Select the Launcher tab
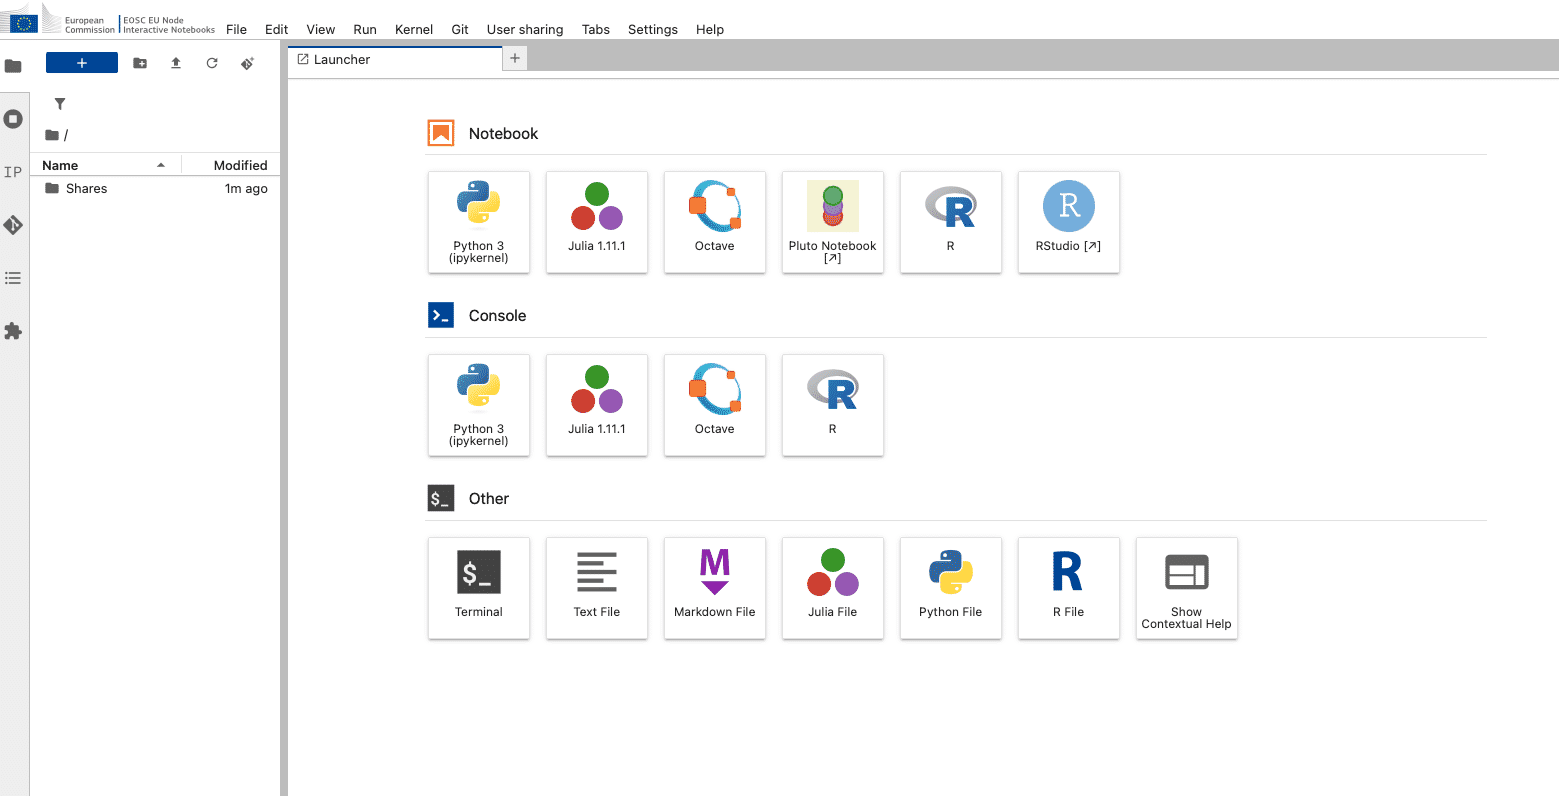 (x=395, y=59)
